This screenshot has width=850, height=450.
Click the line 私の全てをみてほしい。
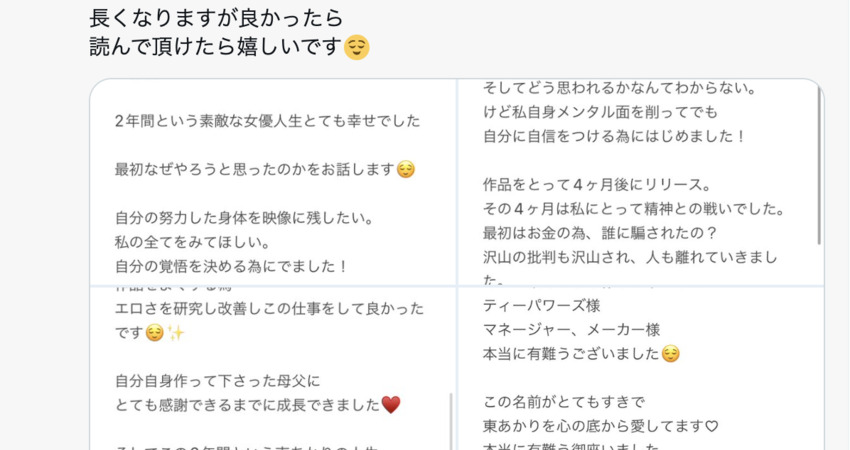192,242
